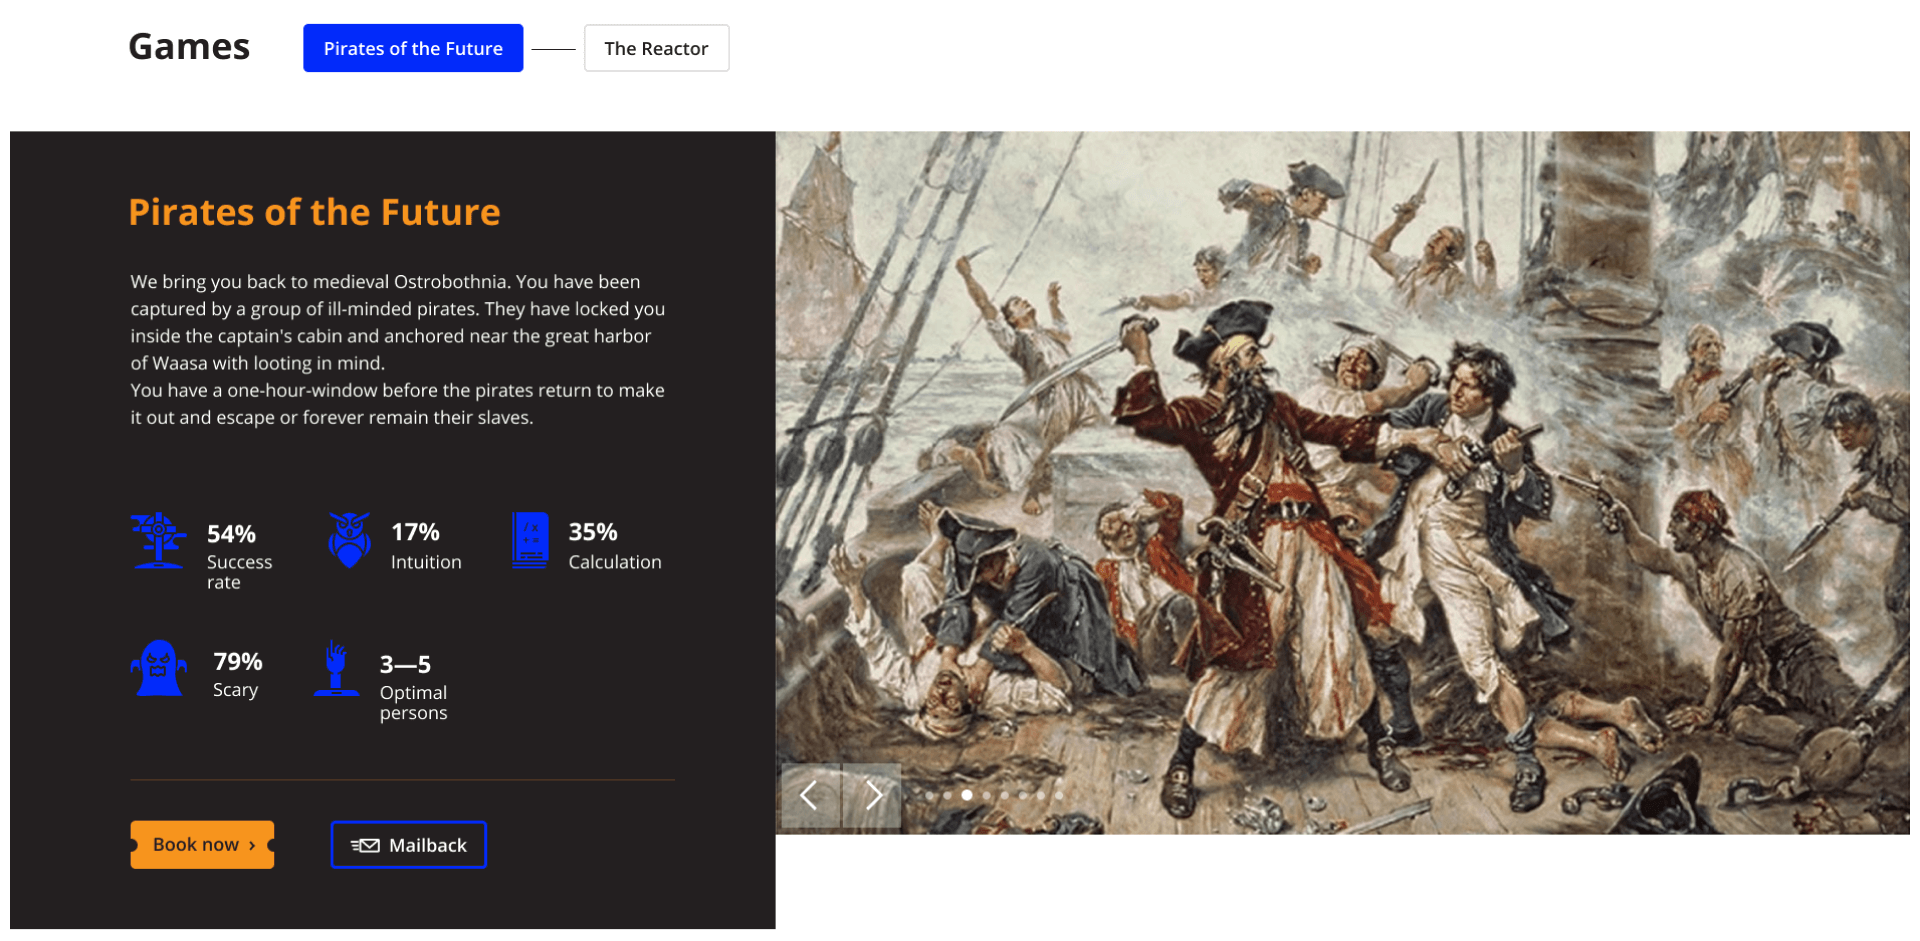Select the fourth carousel dot

point(986,795)
